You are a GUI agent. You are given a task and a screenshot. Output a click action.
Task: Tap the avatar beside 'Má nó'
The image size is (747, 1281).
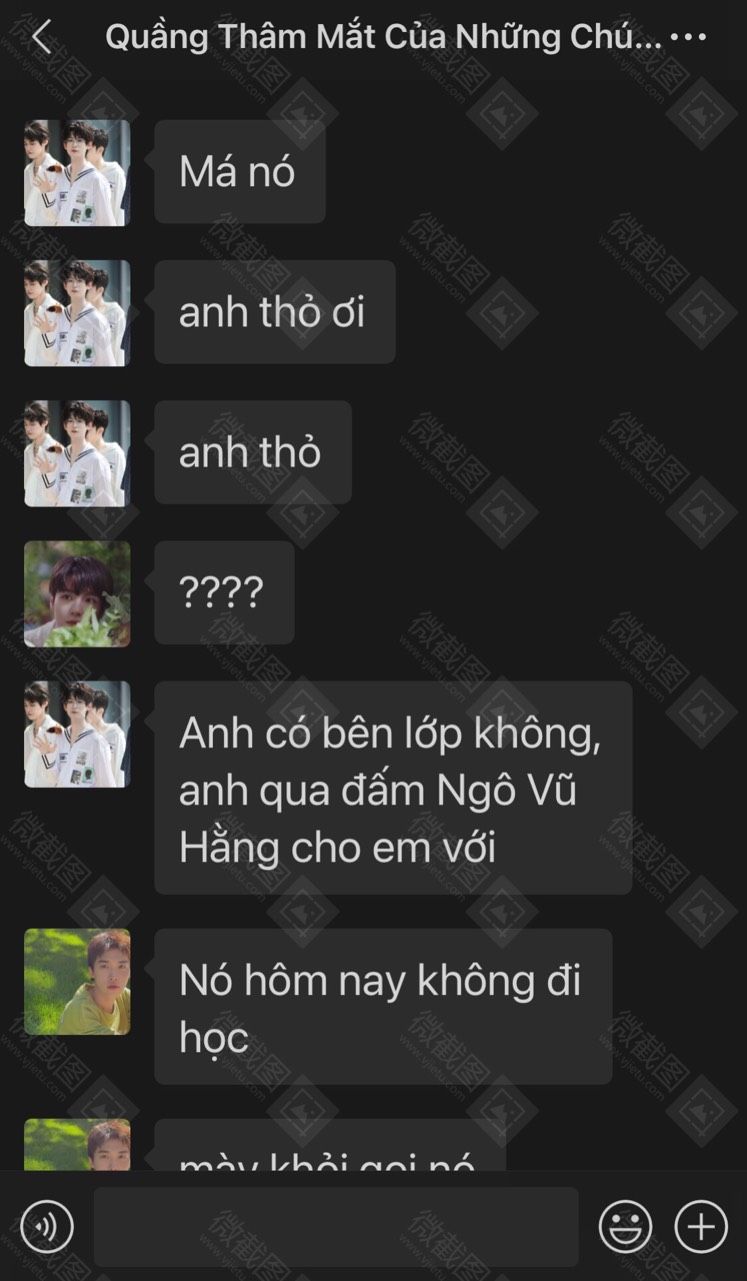(x=77, y=173)
